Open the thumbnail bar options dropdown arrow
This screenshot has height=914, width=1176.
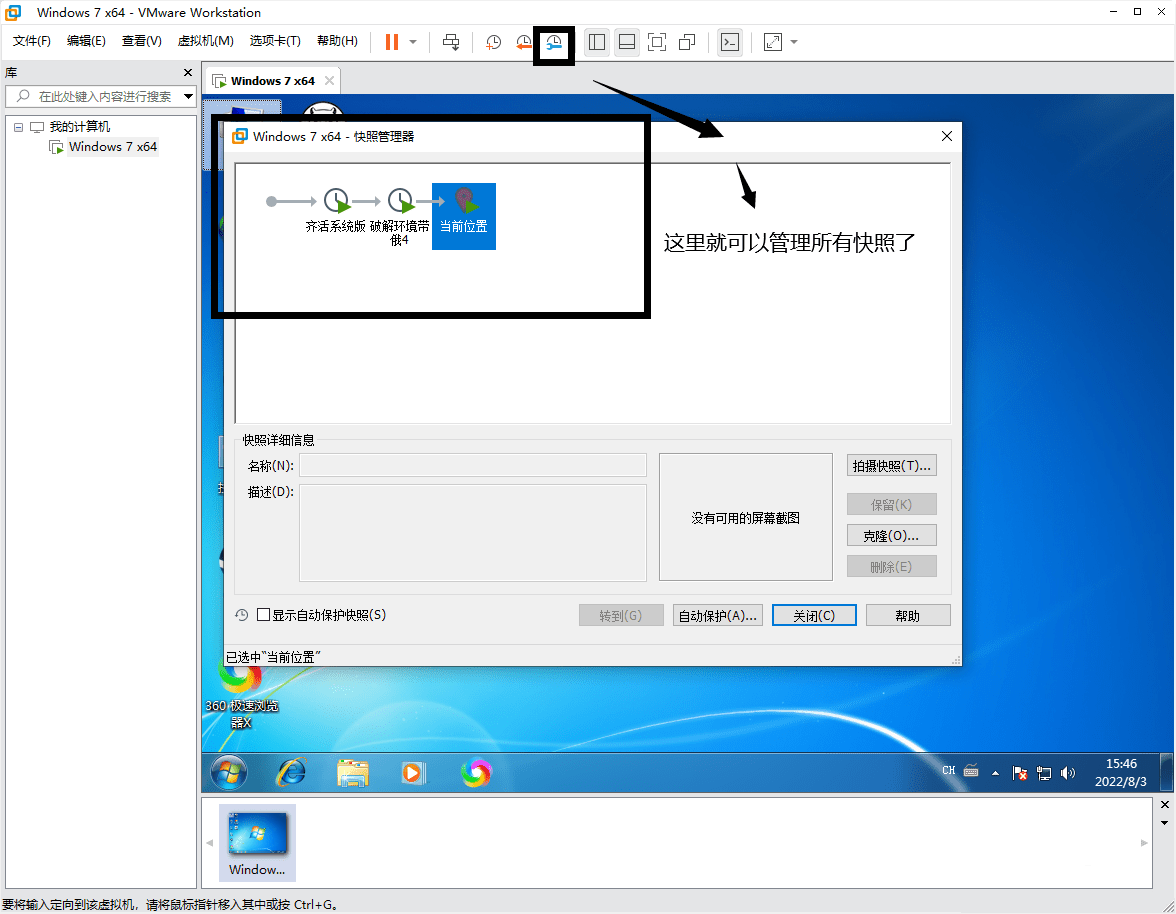(1165, 823)
